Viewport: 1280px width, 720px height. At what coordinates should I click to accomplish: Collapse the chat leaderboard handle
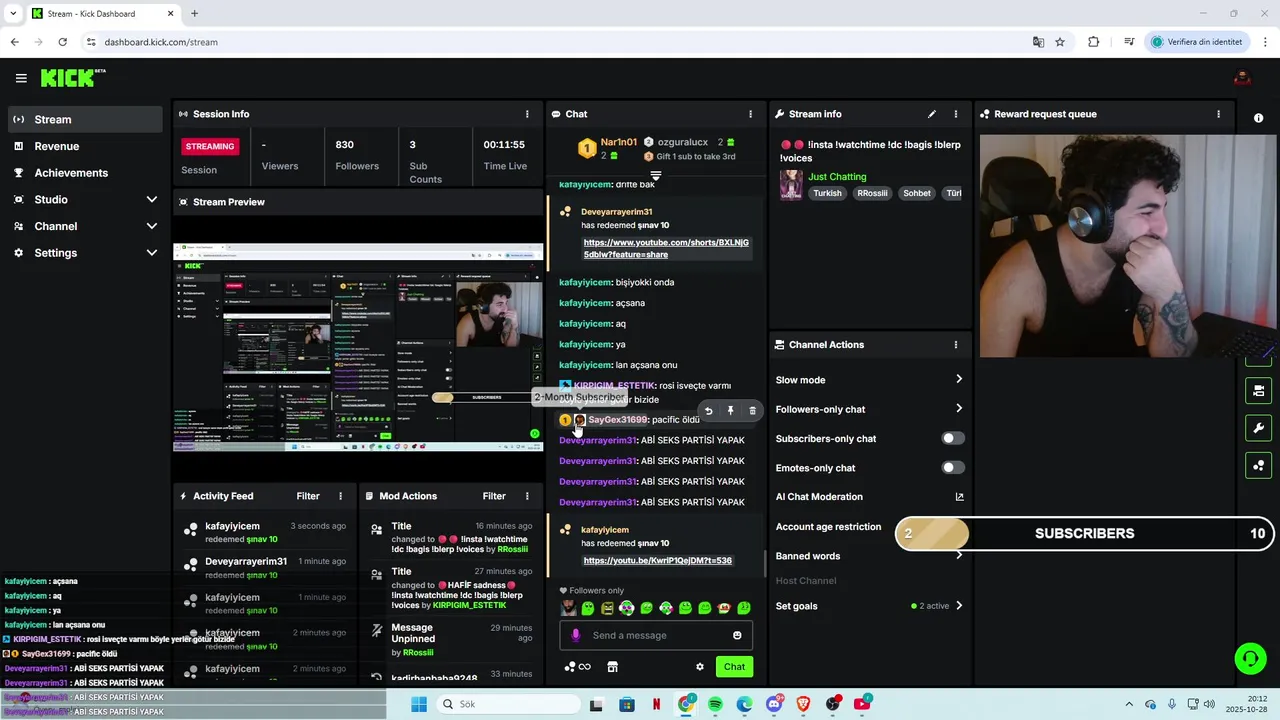(x=656, y=176)
